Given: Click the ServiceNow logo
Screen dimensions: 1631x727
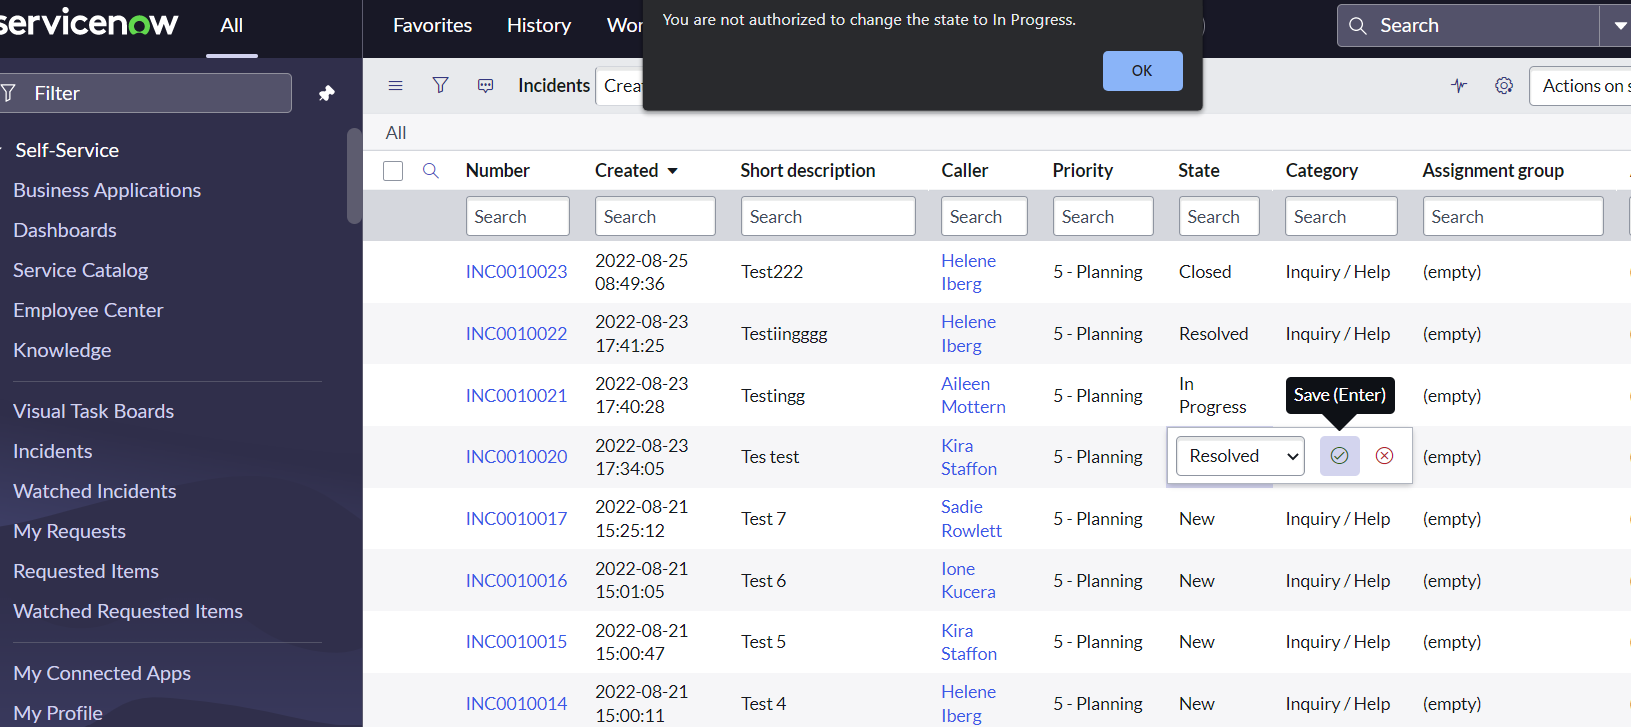Looking at the screenshot, I should (88, 22).
